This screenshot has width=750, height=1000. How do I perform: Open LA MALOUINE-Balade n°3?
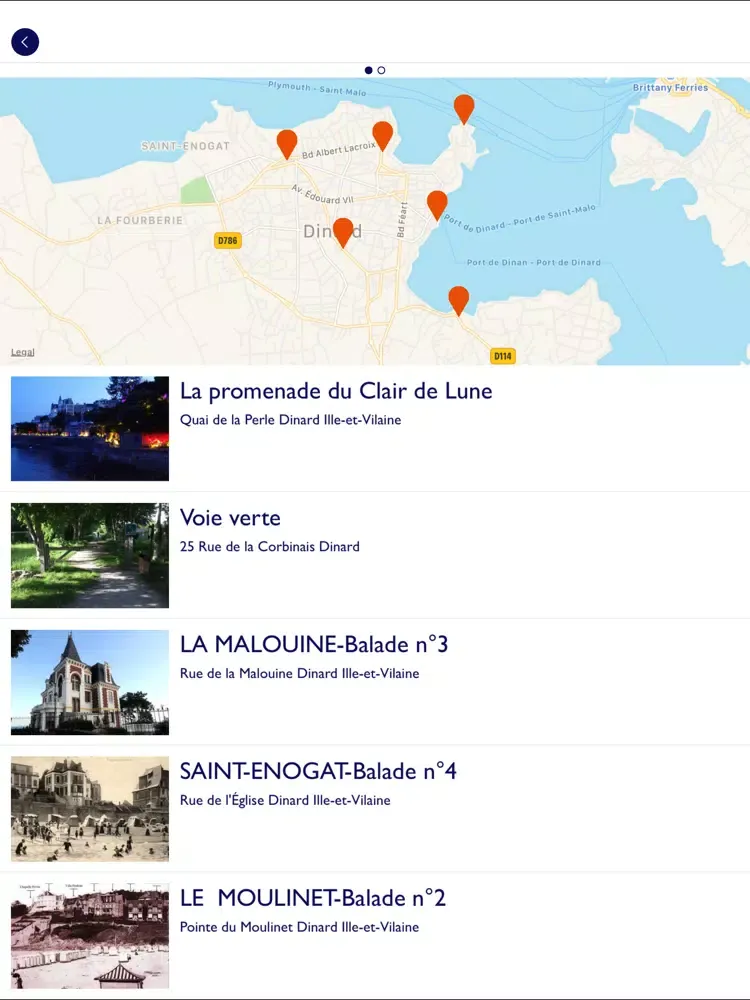(x=375, y=682)
